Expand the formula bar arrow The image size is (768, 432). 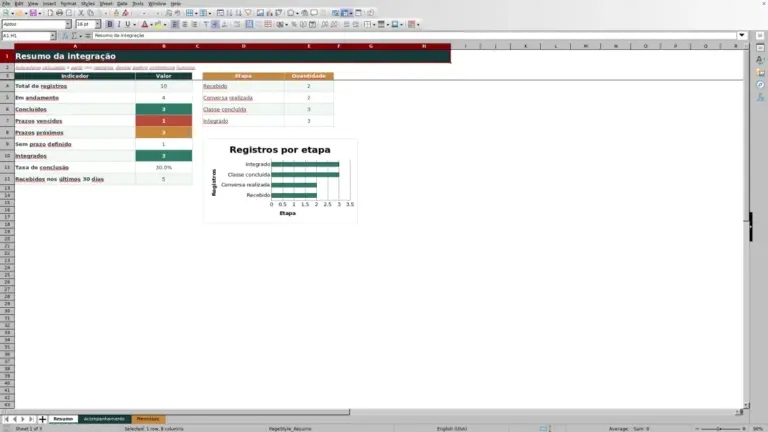point(742,35)
